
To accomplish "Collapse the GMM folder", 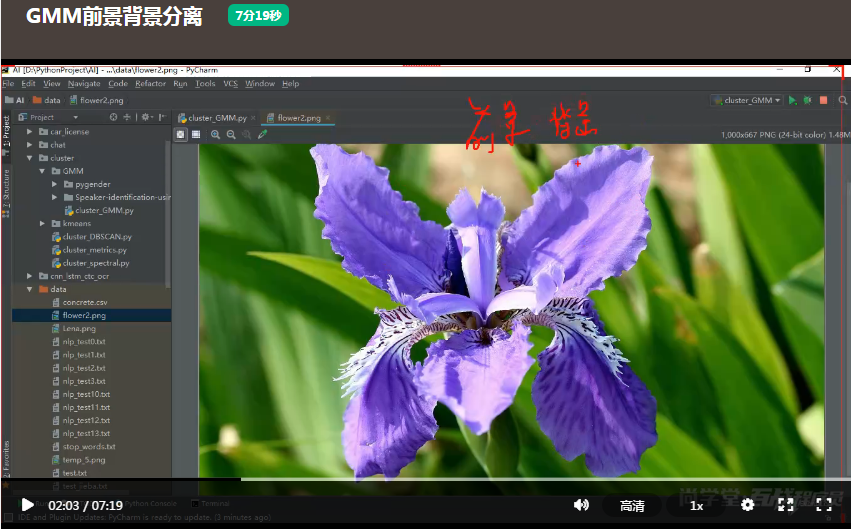I will 42,171.
